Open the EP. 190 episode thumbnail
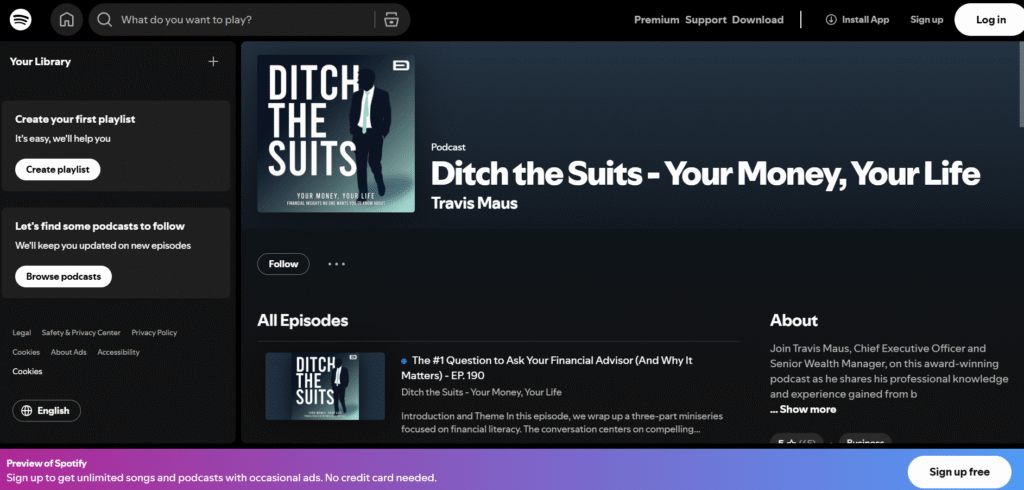 click(x=325, y=385)
